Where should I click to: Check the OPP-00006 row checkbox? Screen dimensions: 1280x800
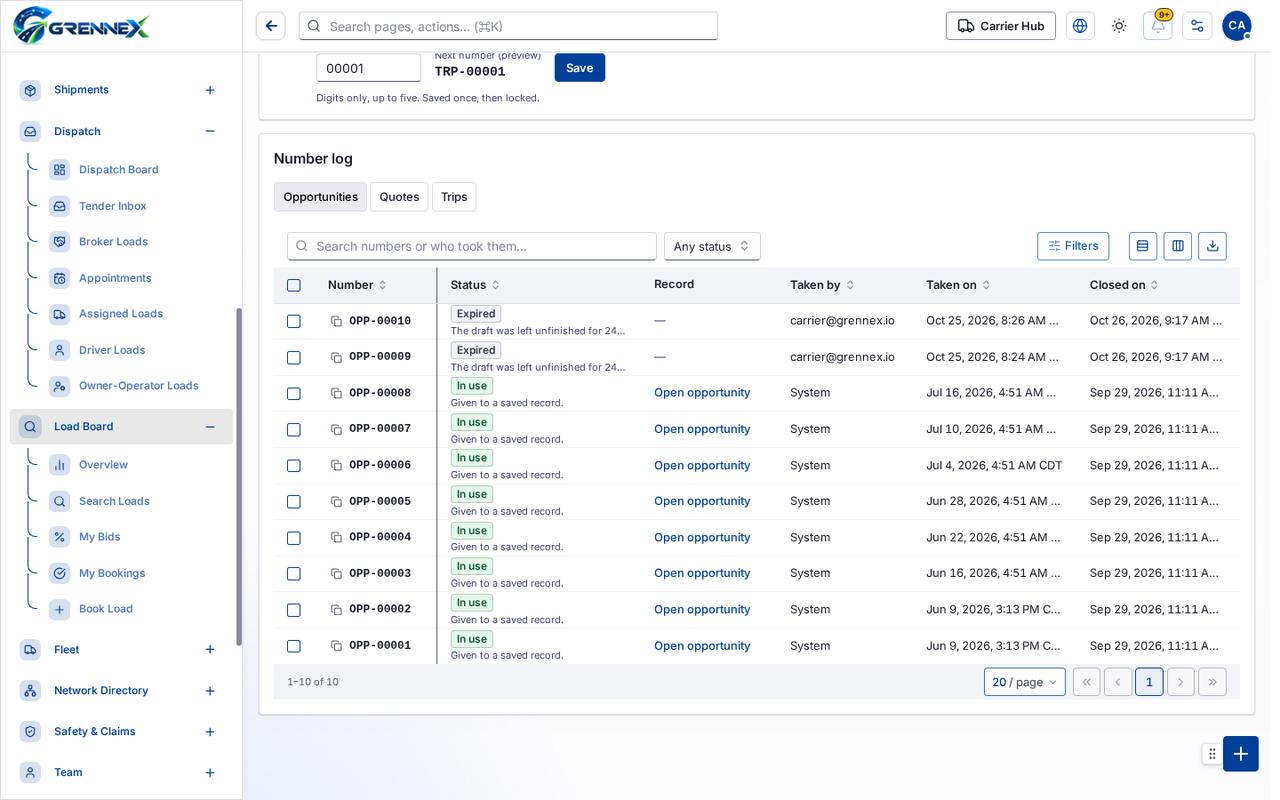point(294,466)
